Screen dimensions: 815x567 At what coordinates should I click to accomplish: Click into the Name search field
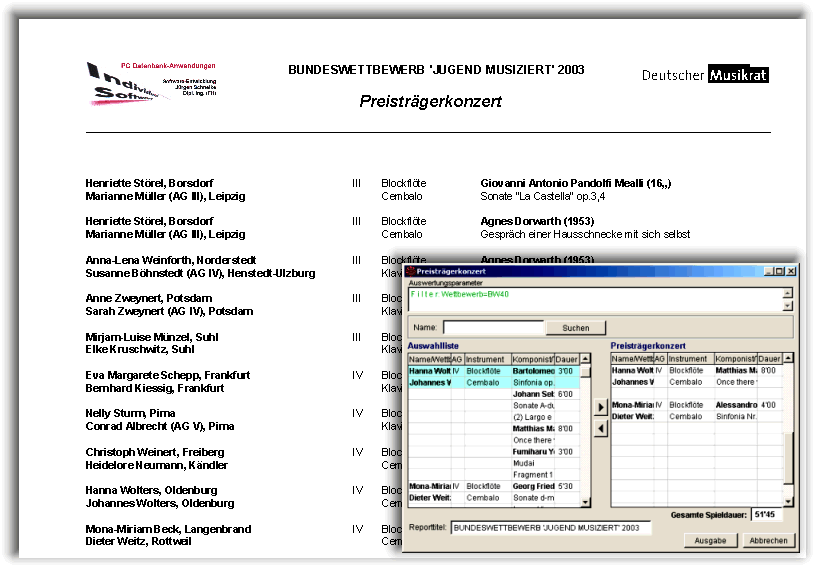[x=493, y=327]
